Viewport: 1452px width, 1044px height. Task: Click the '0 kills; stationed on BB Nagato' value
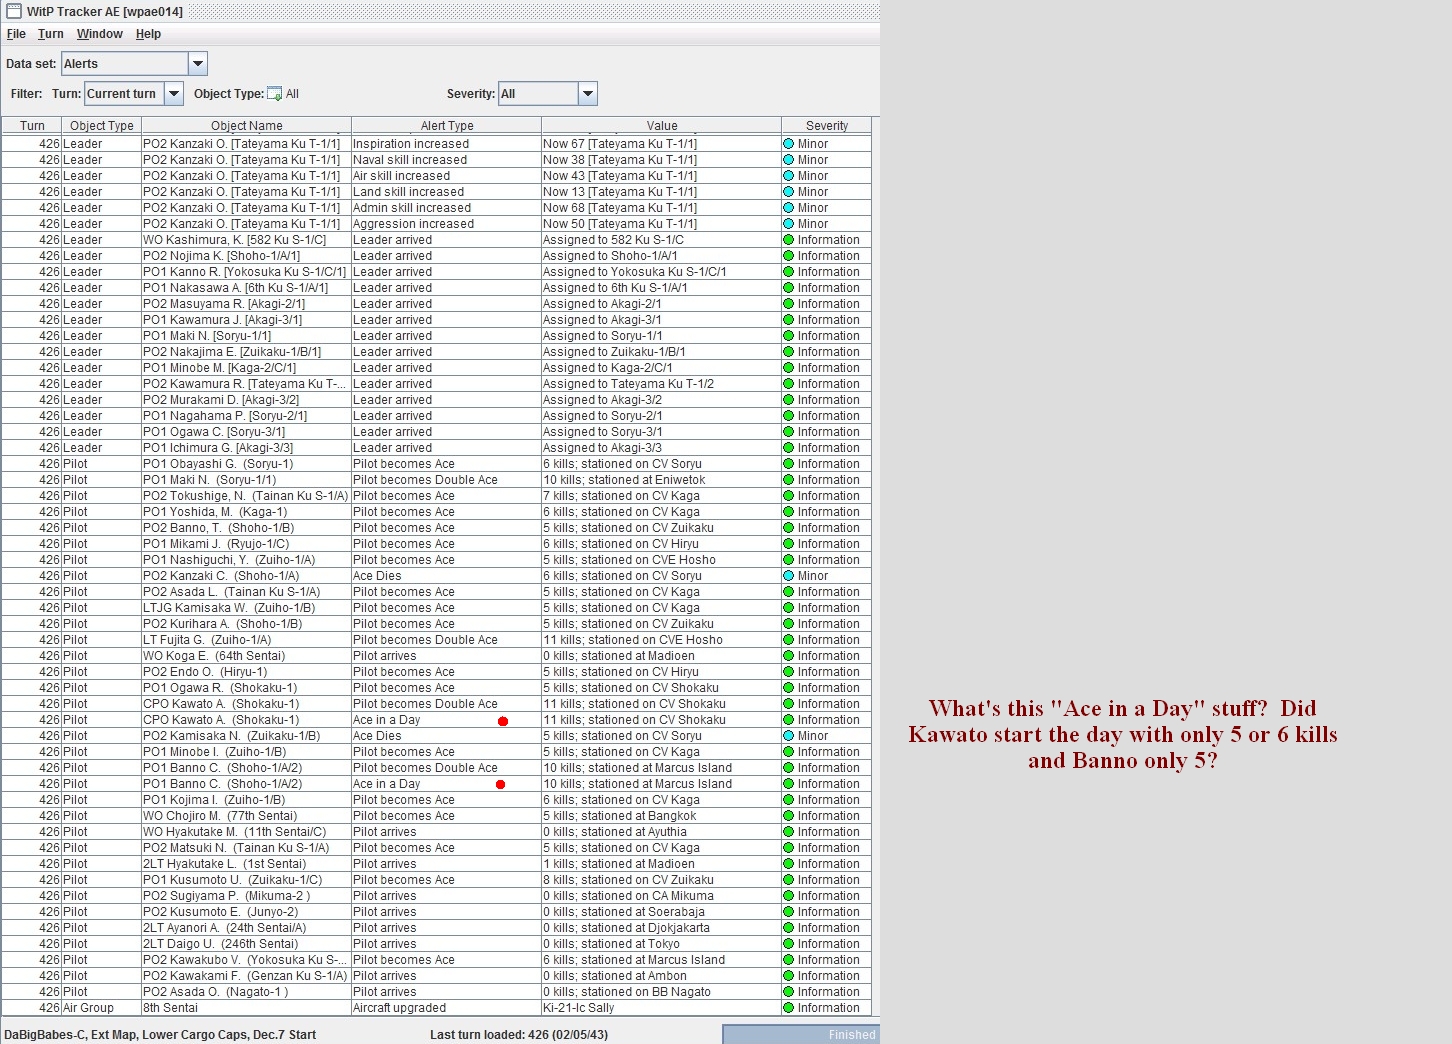(627, 992)
